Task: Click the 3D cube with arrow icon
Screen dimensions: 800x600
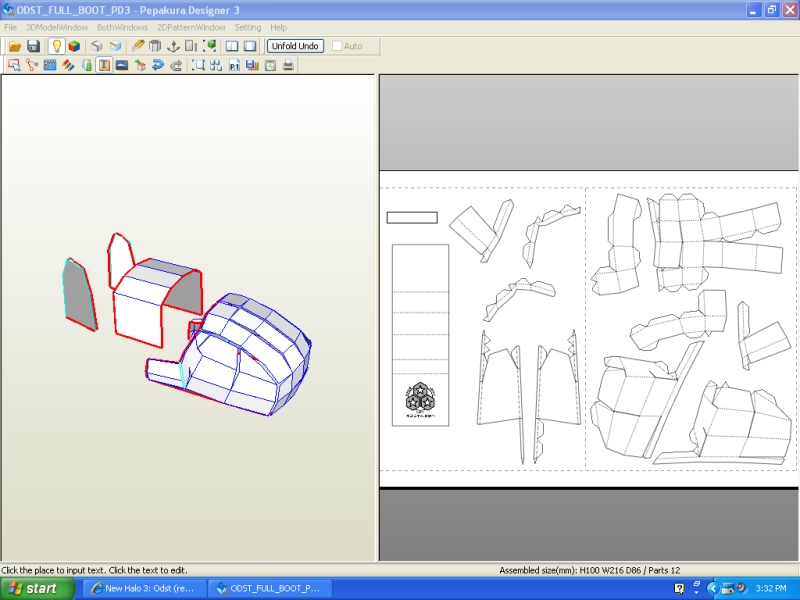Action: pyautogui.click(x=140, y=65)
